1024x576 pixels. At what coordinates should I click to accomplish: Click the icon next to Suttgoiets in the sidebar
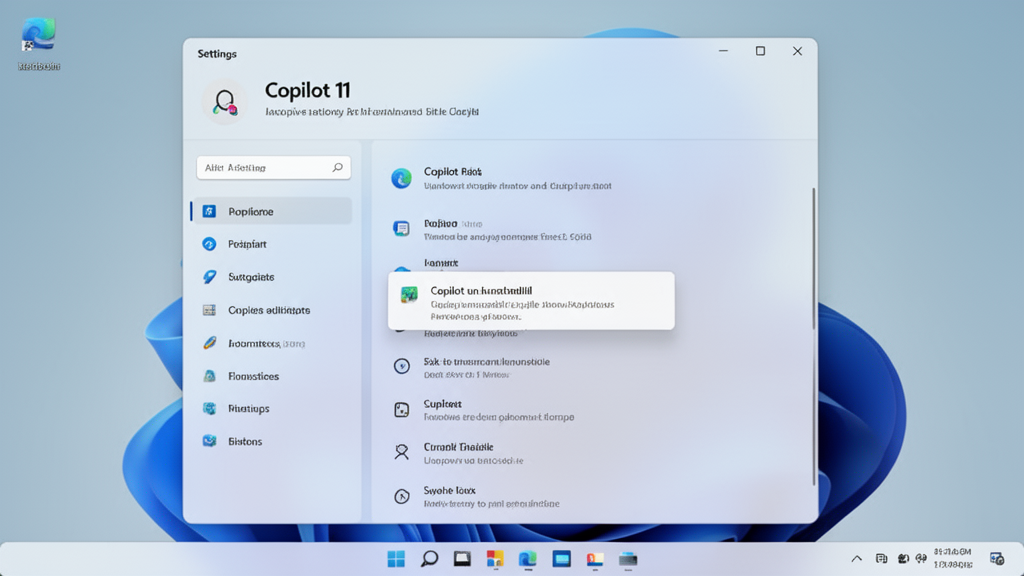point(209,277)
